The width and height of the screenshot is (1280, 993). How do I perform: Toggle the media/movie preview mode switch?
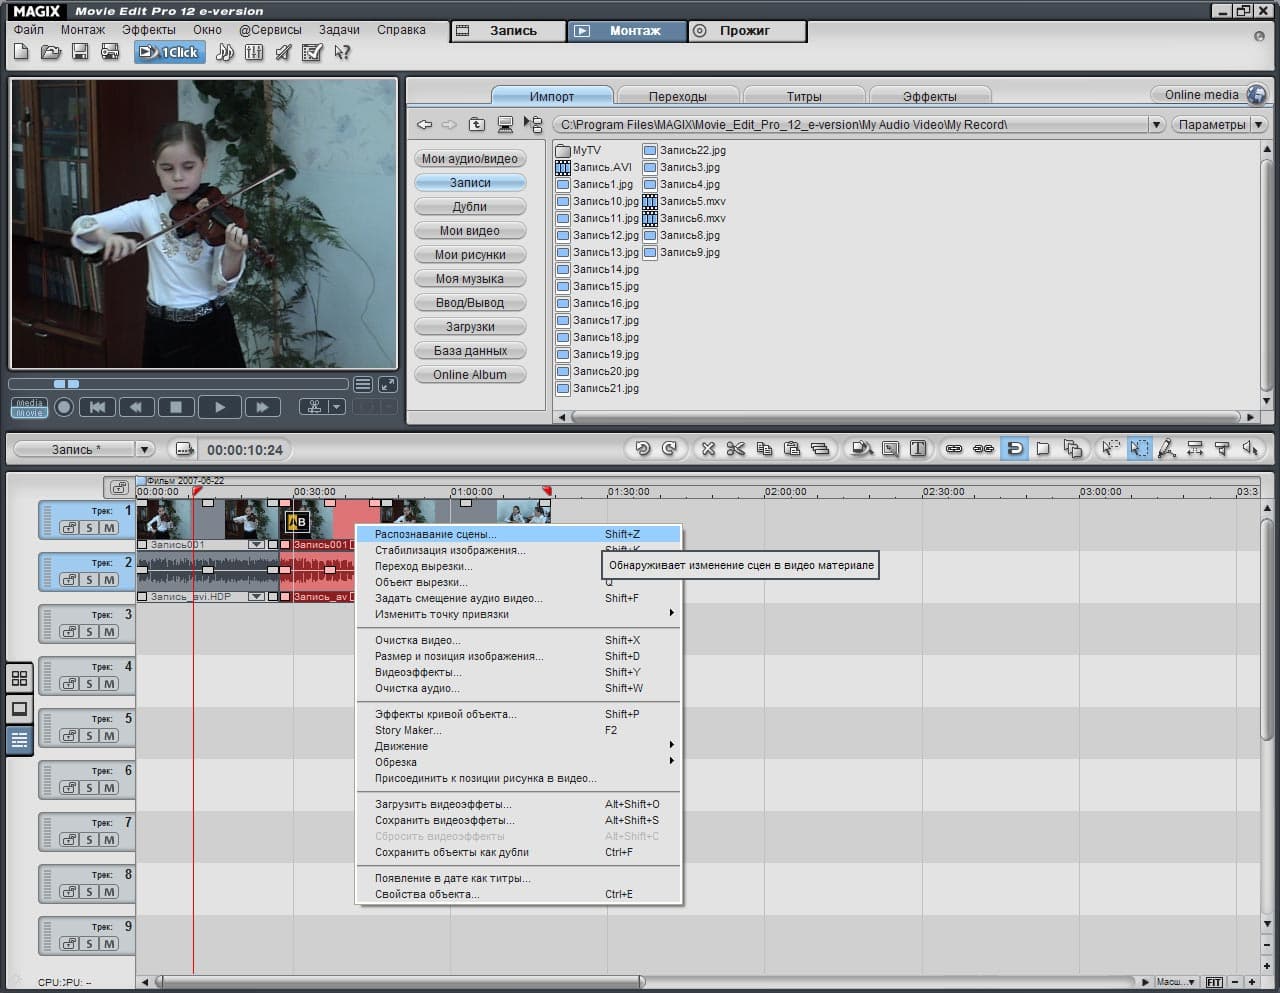pos(29,407)
